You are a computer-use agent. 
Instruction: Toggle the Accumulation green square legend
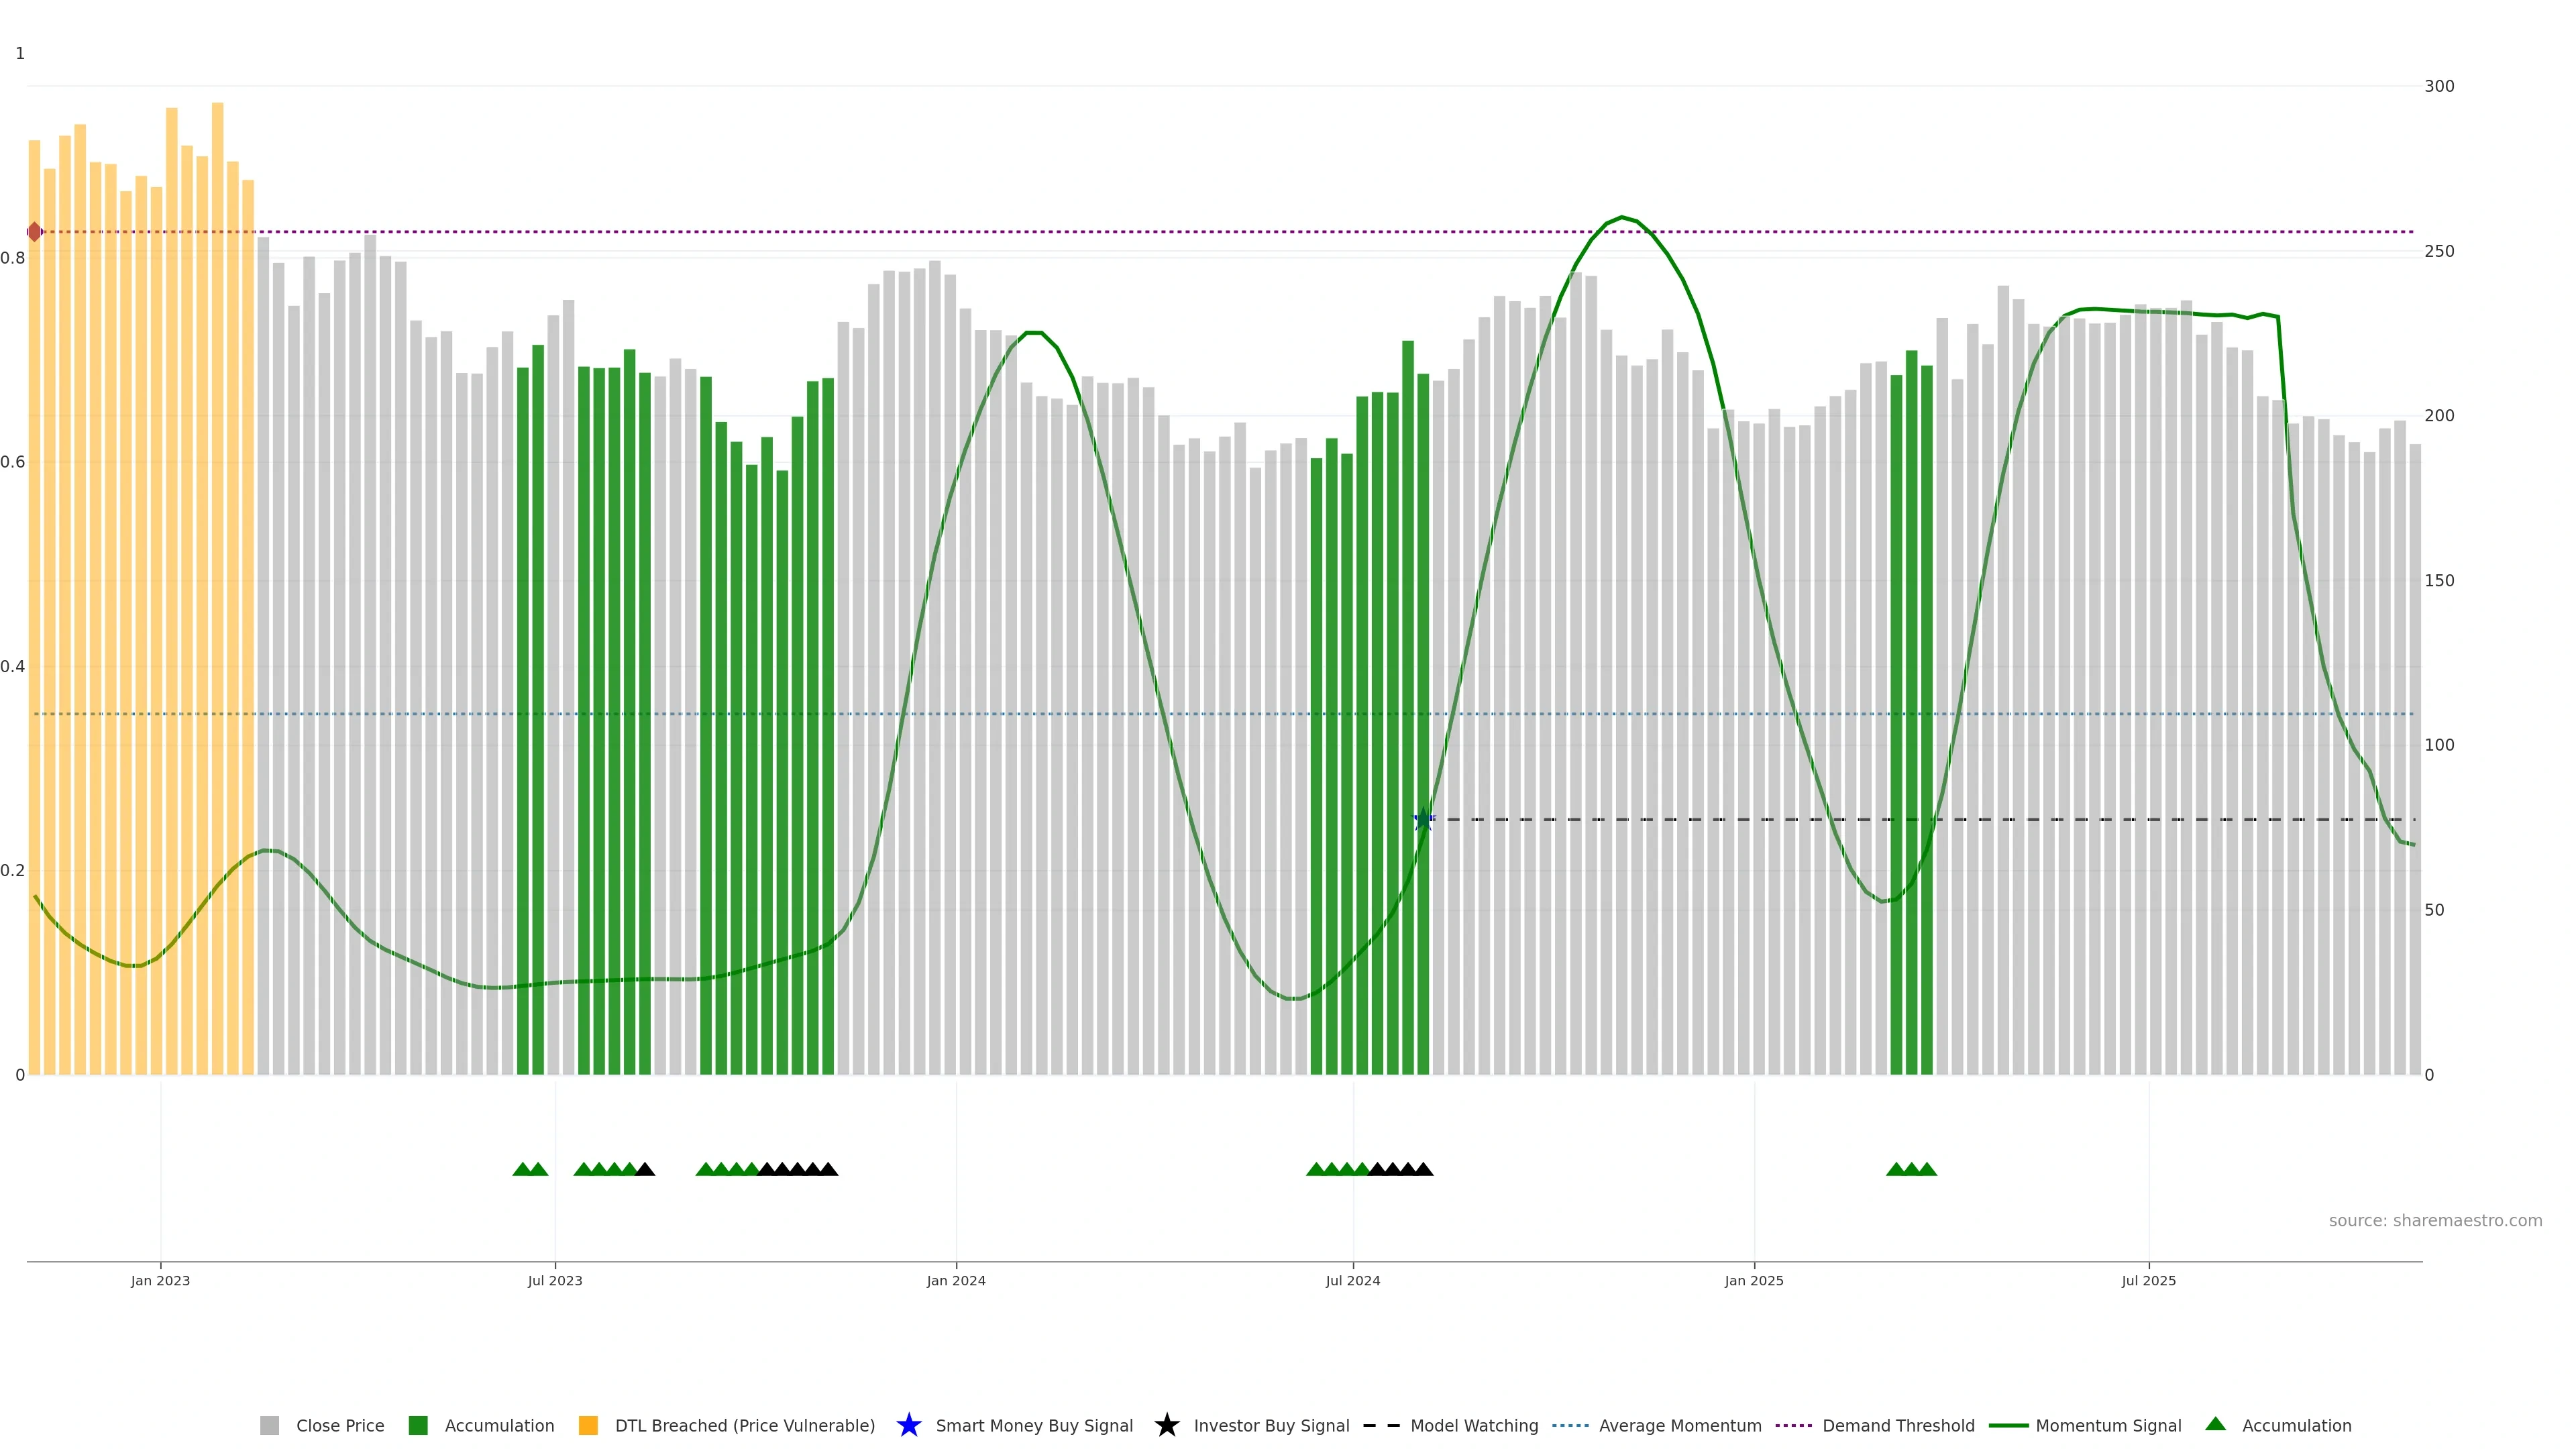click(x=418, y=1426)
